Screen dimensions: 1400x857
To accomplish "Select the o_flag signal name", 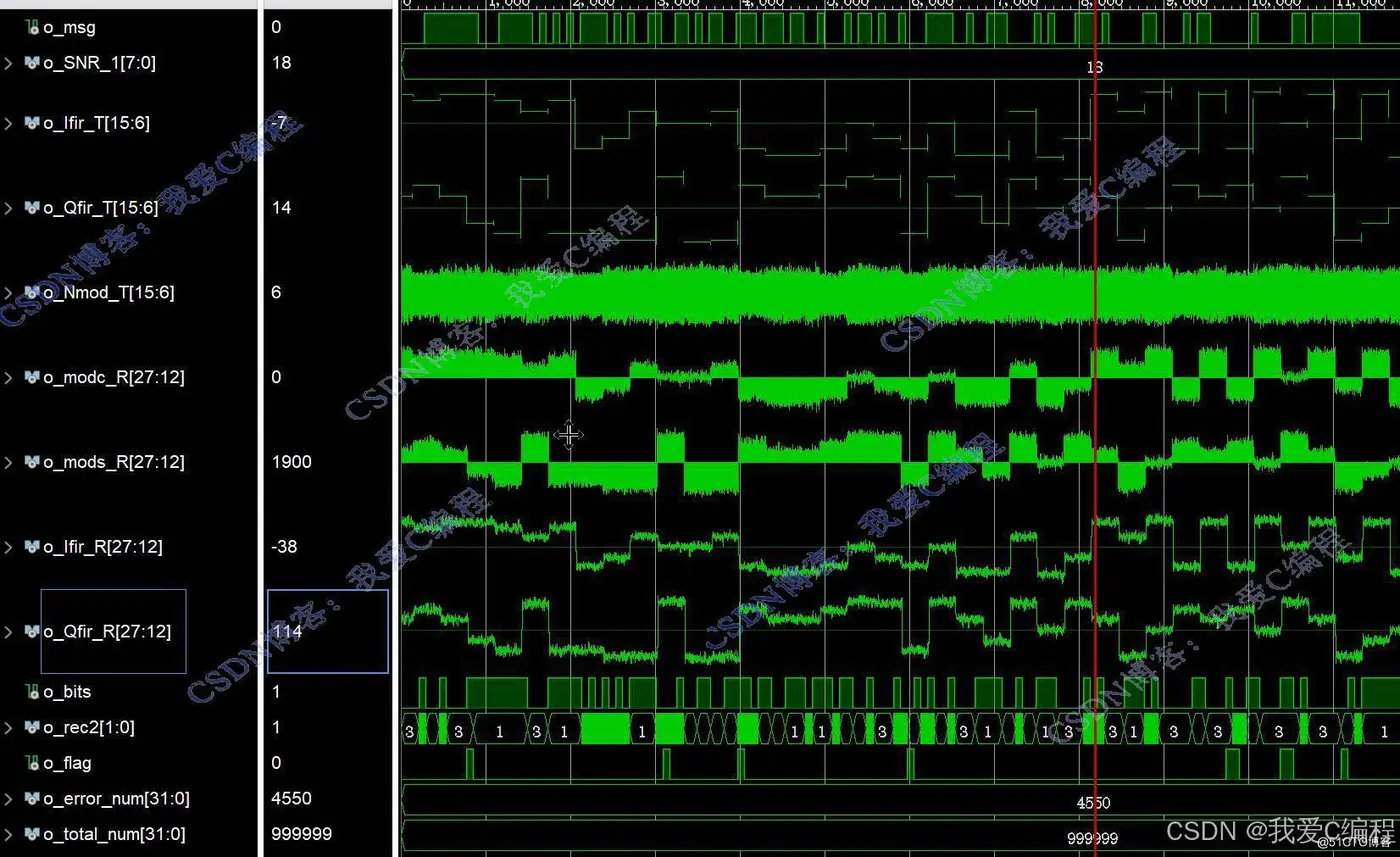I will (x=67, y=763).
